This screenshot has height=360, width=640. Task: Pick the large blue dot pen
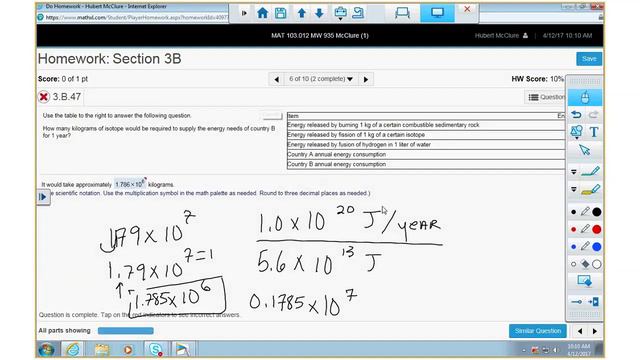(x=597, y=247)
